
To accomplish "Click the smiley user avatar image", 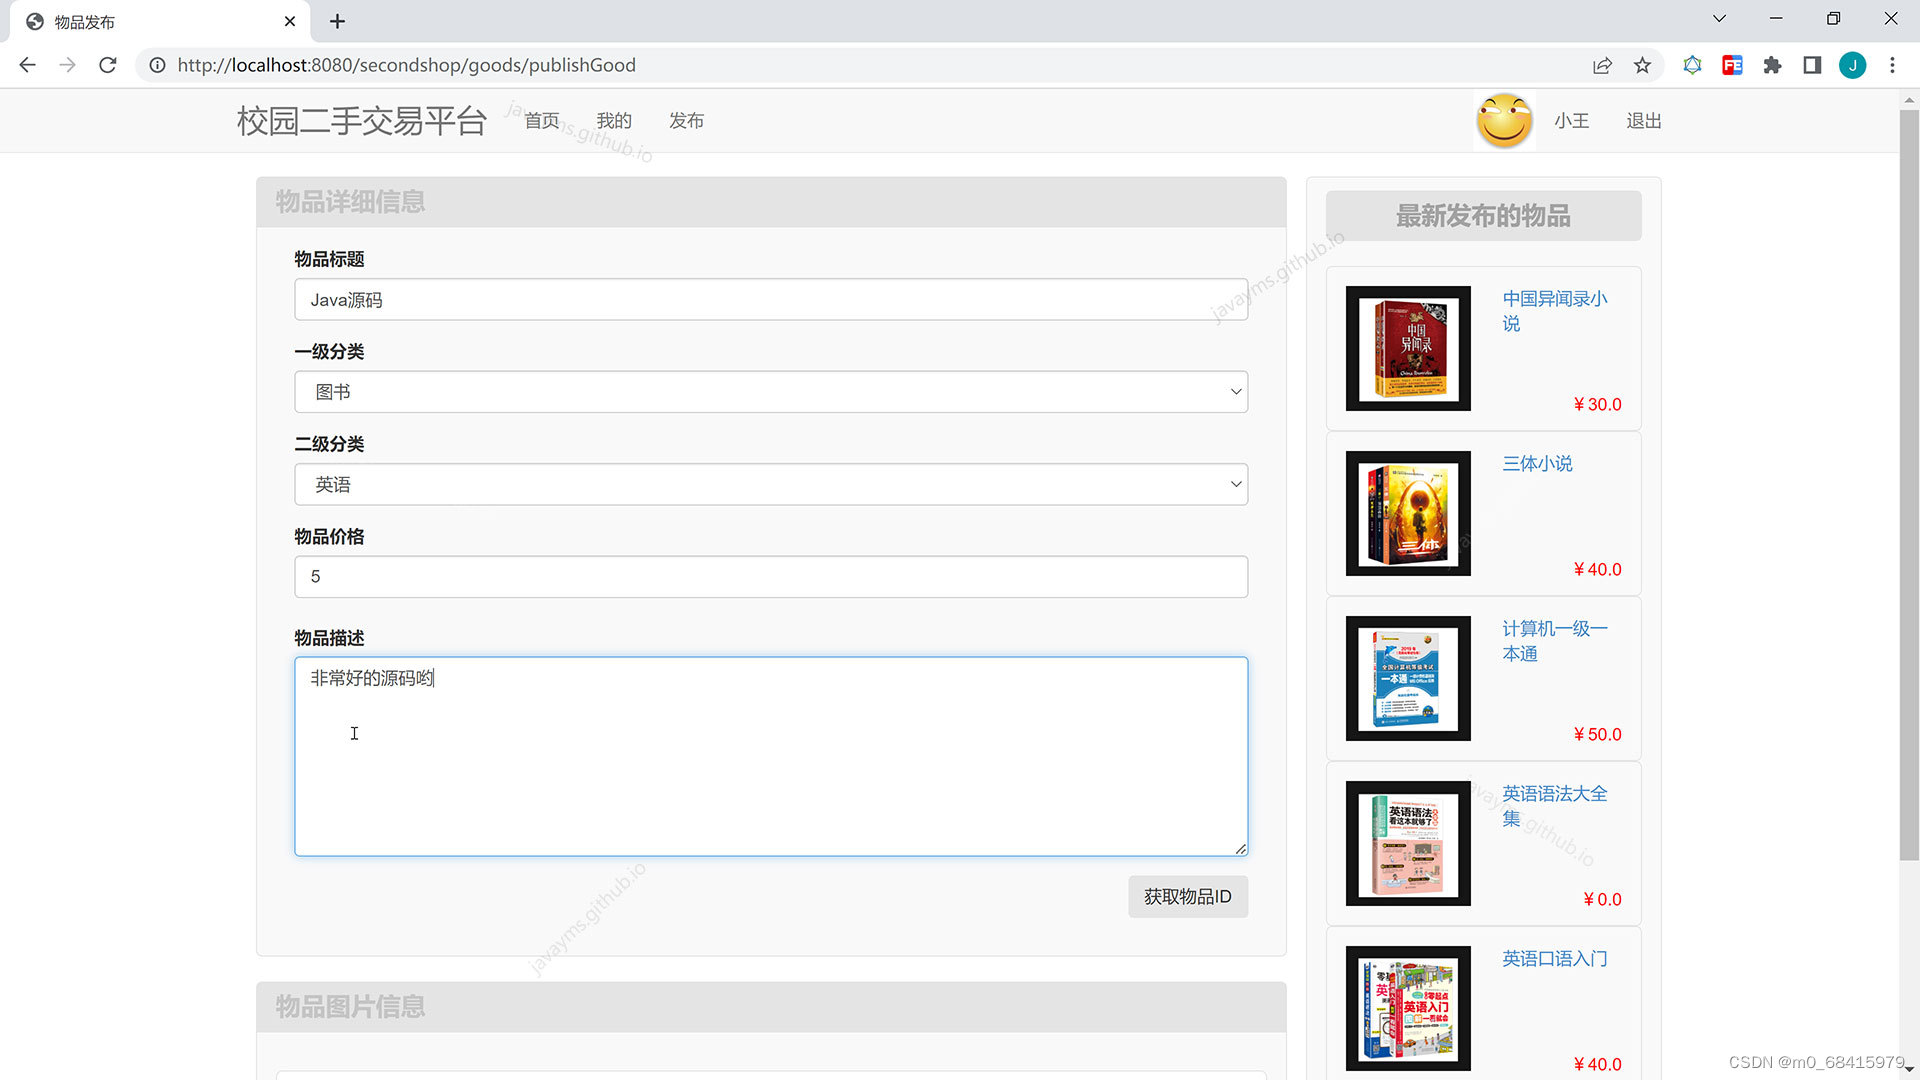I will point(1504,121).
